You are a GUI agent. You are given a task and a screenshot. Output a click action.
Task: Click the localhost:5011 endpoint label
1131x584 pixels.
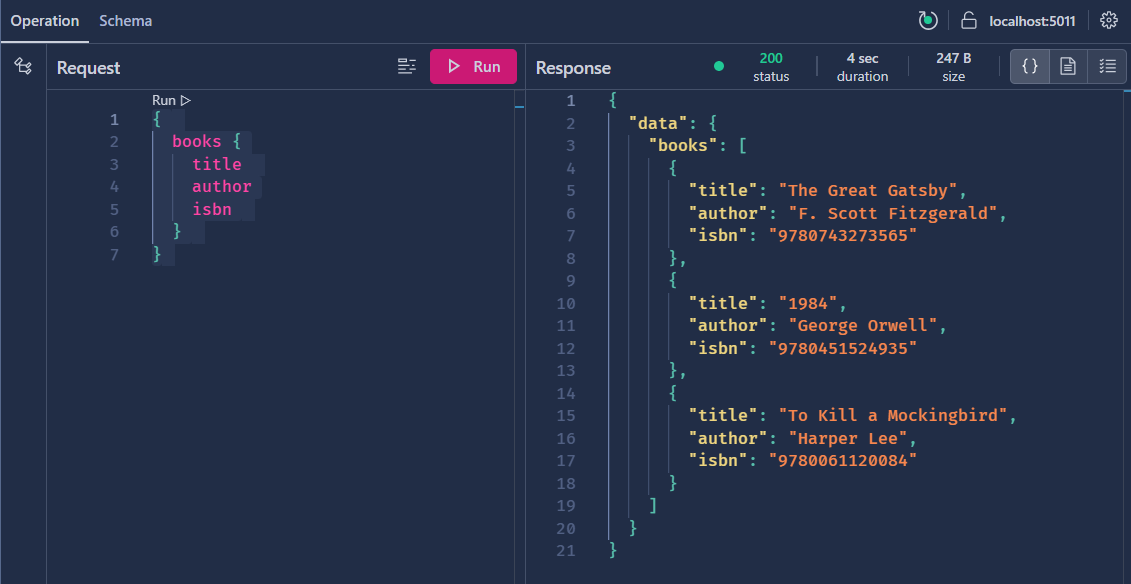point(1032,21)
